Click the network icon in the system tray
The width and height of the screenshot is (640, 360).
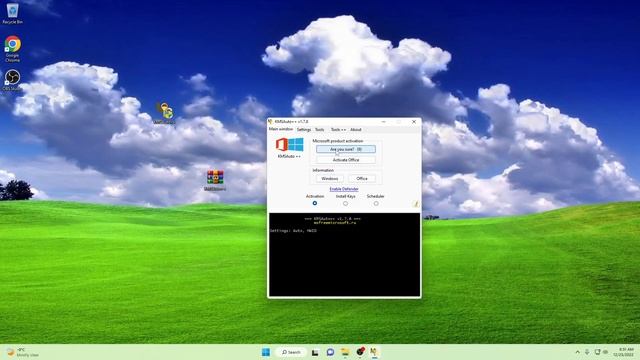coord(597,352)
